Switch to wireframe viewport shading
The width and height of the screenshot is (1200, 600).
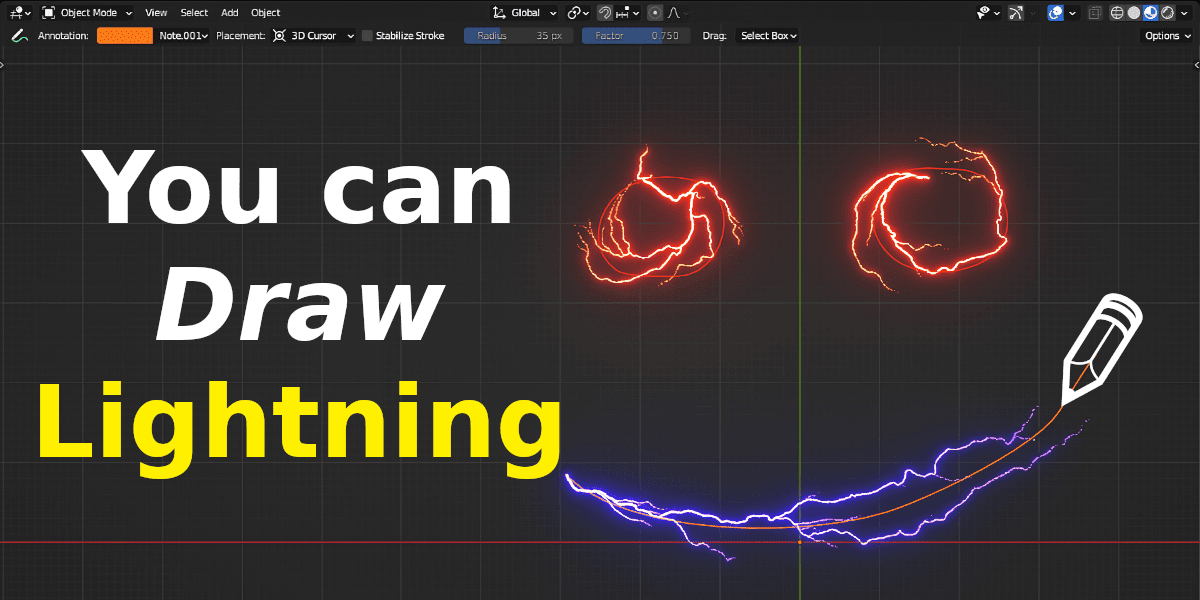pos(1117,13)
